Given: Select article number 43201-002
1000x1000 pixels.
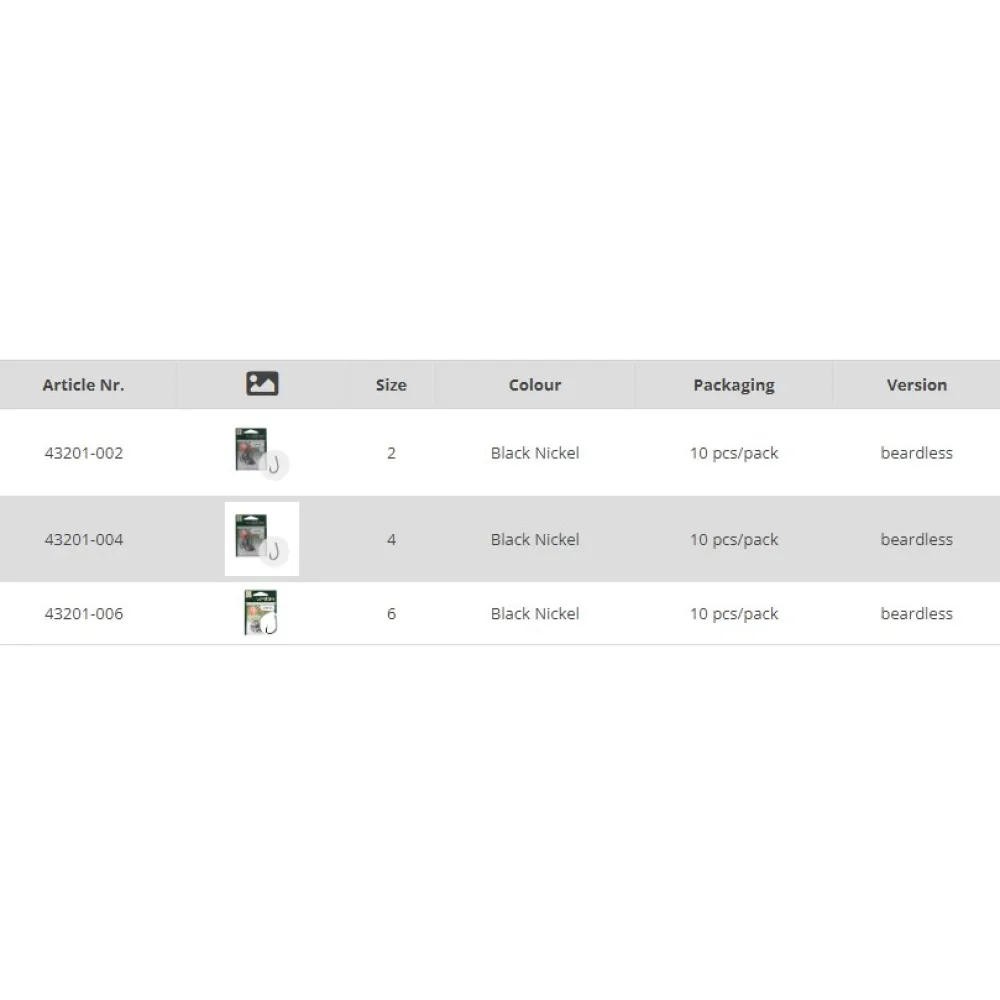Looking at the screenshot, I should [x=84, y=453].
